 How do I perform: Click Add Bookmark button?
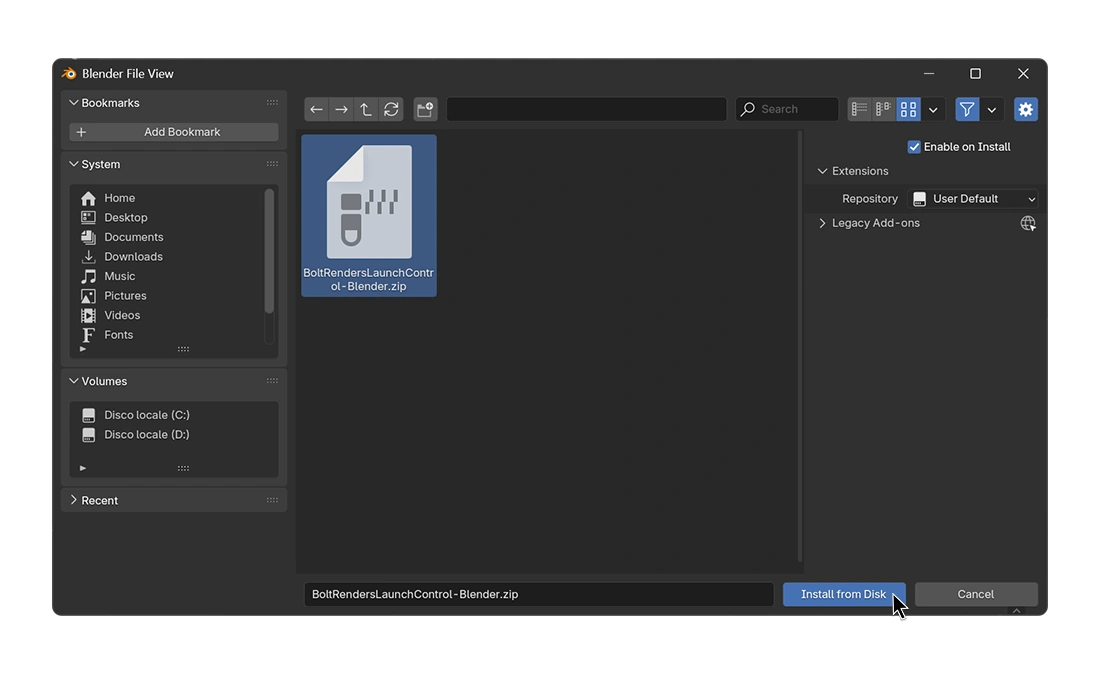click(x=174, y=133)
